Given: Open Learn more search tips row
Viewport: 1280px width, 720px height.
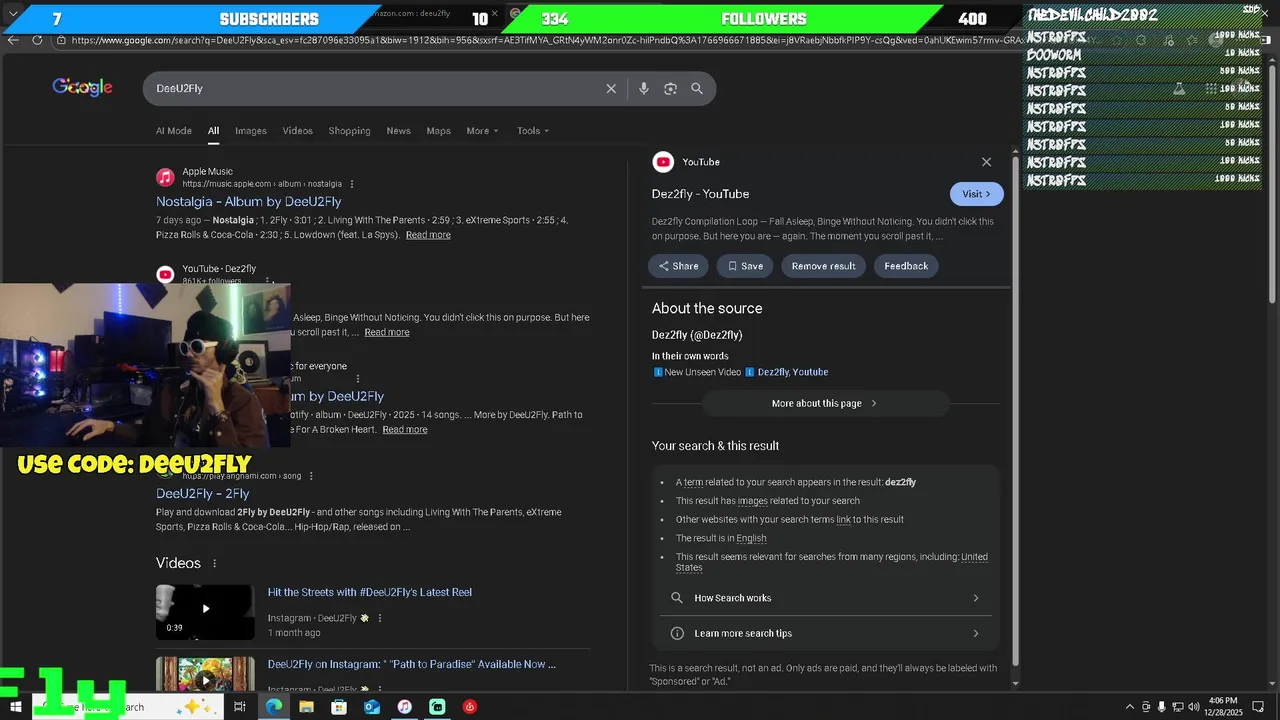Looking at the screenshot, I should click(825, 633).
